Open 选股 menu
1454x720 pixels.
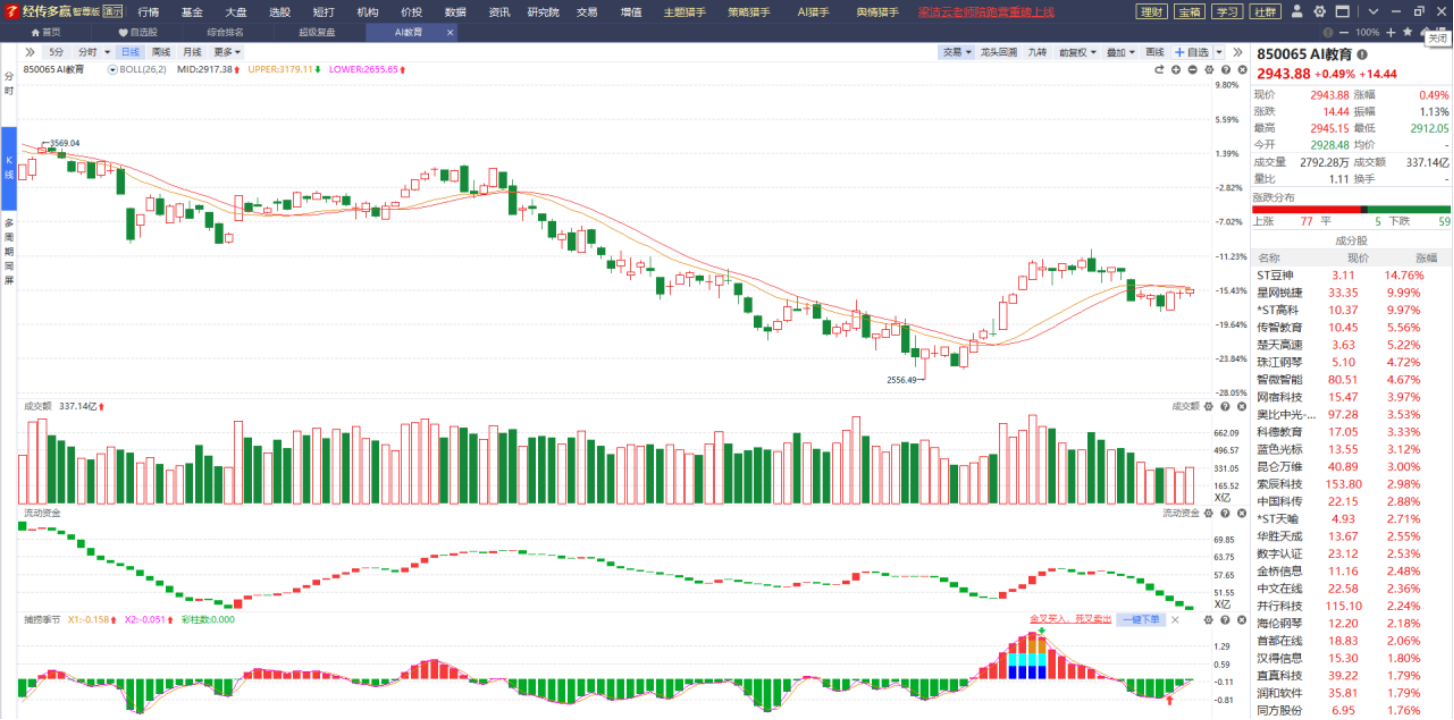pos(280,12)
